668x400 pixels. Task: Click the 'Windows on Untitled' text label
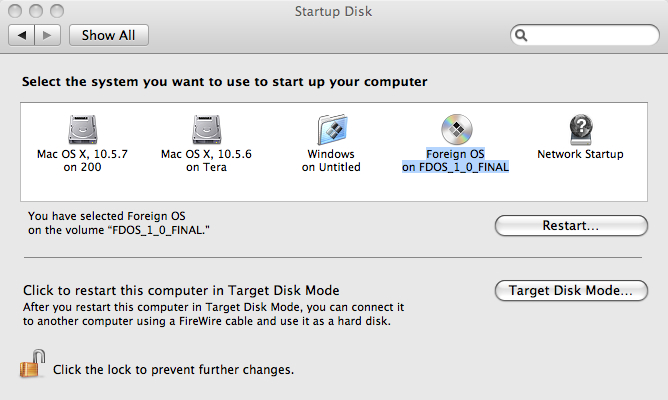(x=331, y=161)
